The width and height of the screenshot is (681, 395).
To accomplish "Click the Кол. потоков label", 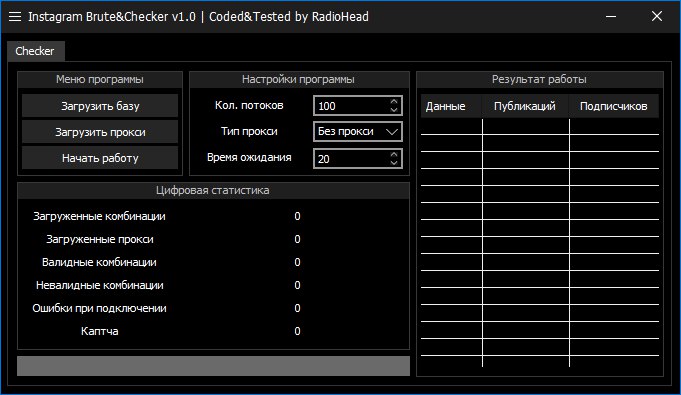I will (249, 105).
